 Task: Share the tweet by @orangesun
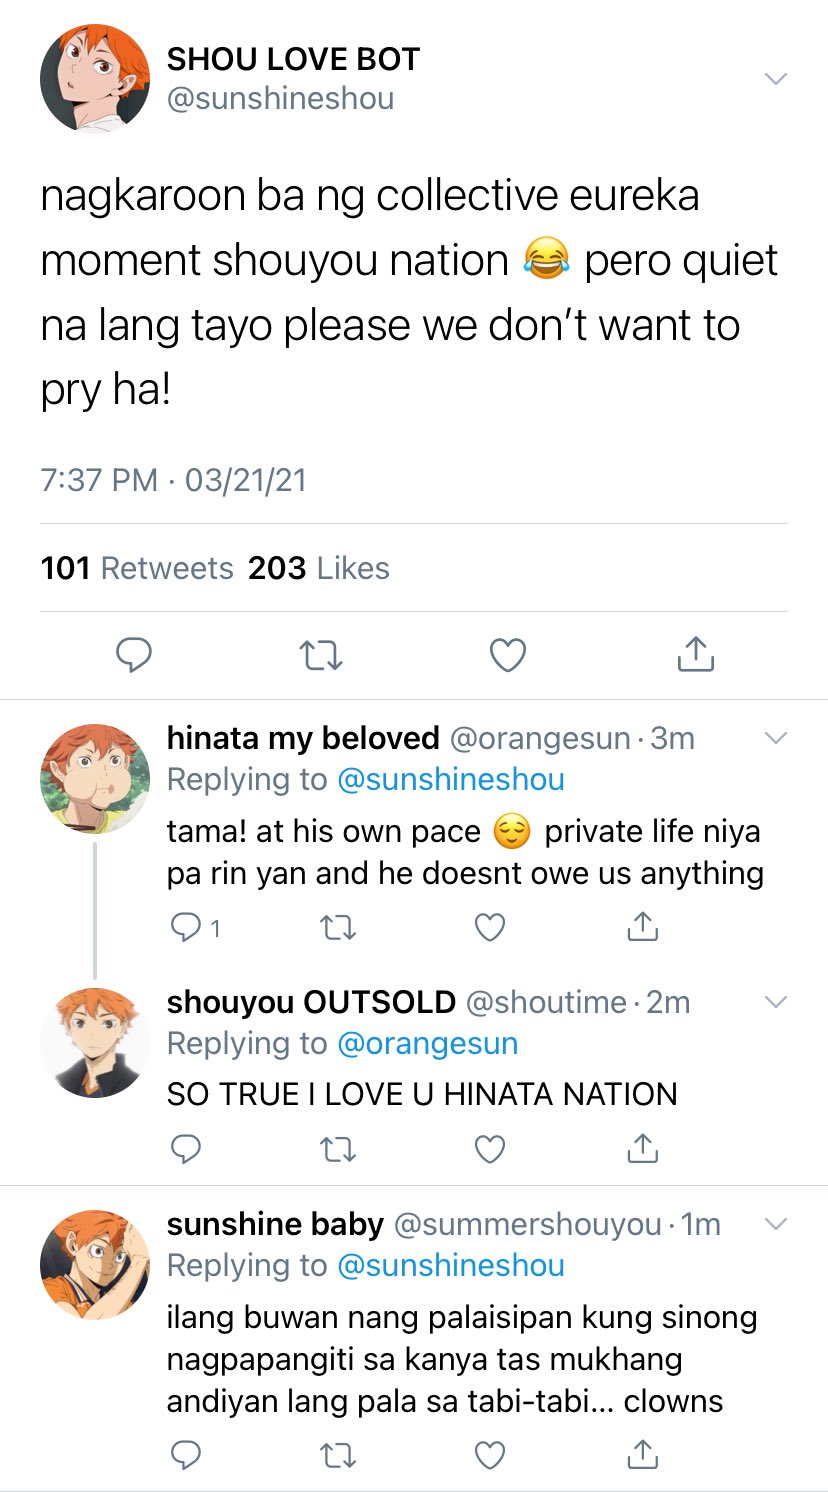tap(642, 928)
